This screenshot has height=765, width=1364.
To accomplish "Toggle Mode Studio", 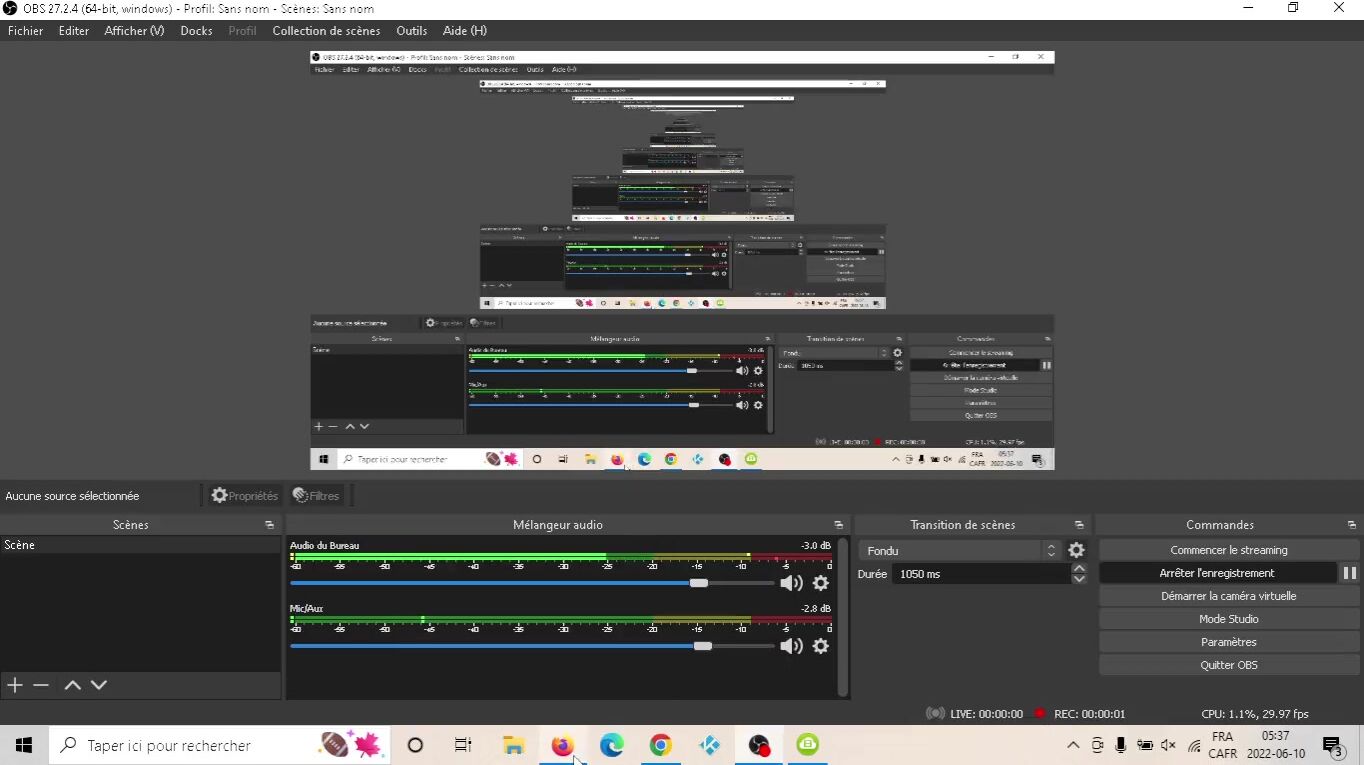I will pyautogui.click(x=1228, y=619).
